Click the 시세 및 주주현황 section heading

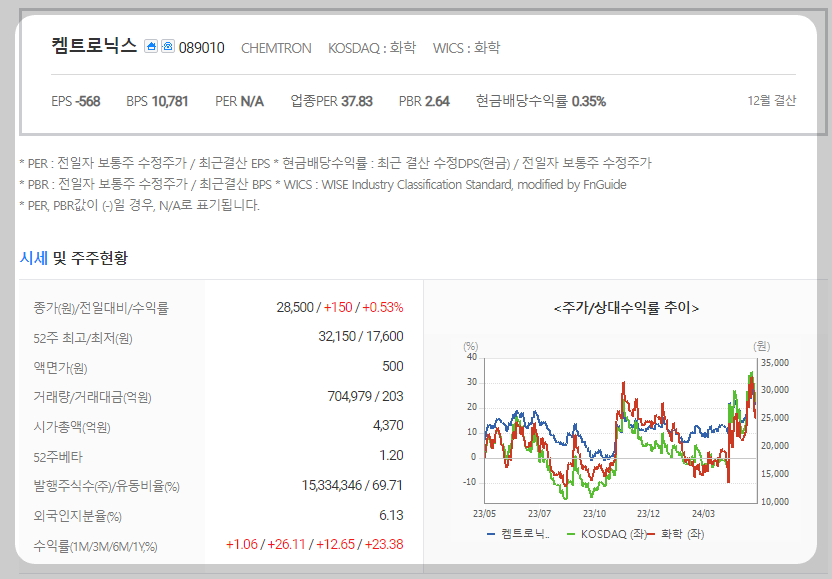coord(74,258)
